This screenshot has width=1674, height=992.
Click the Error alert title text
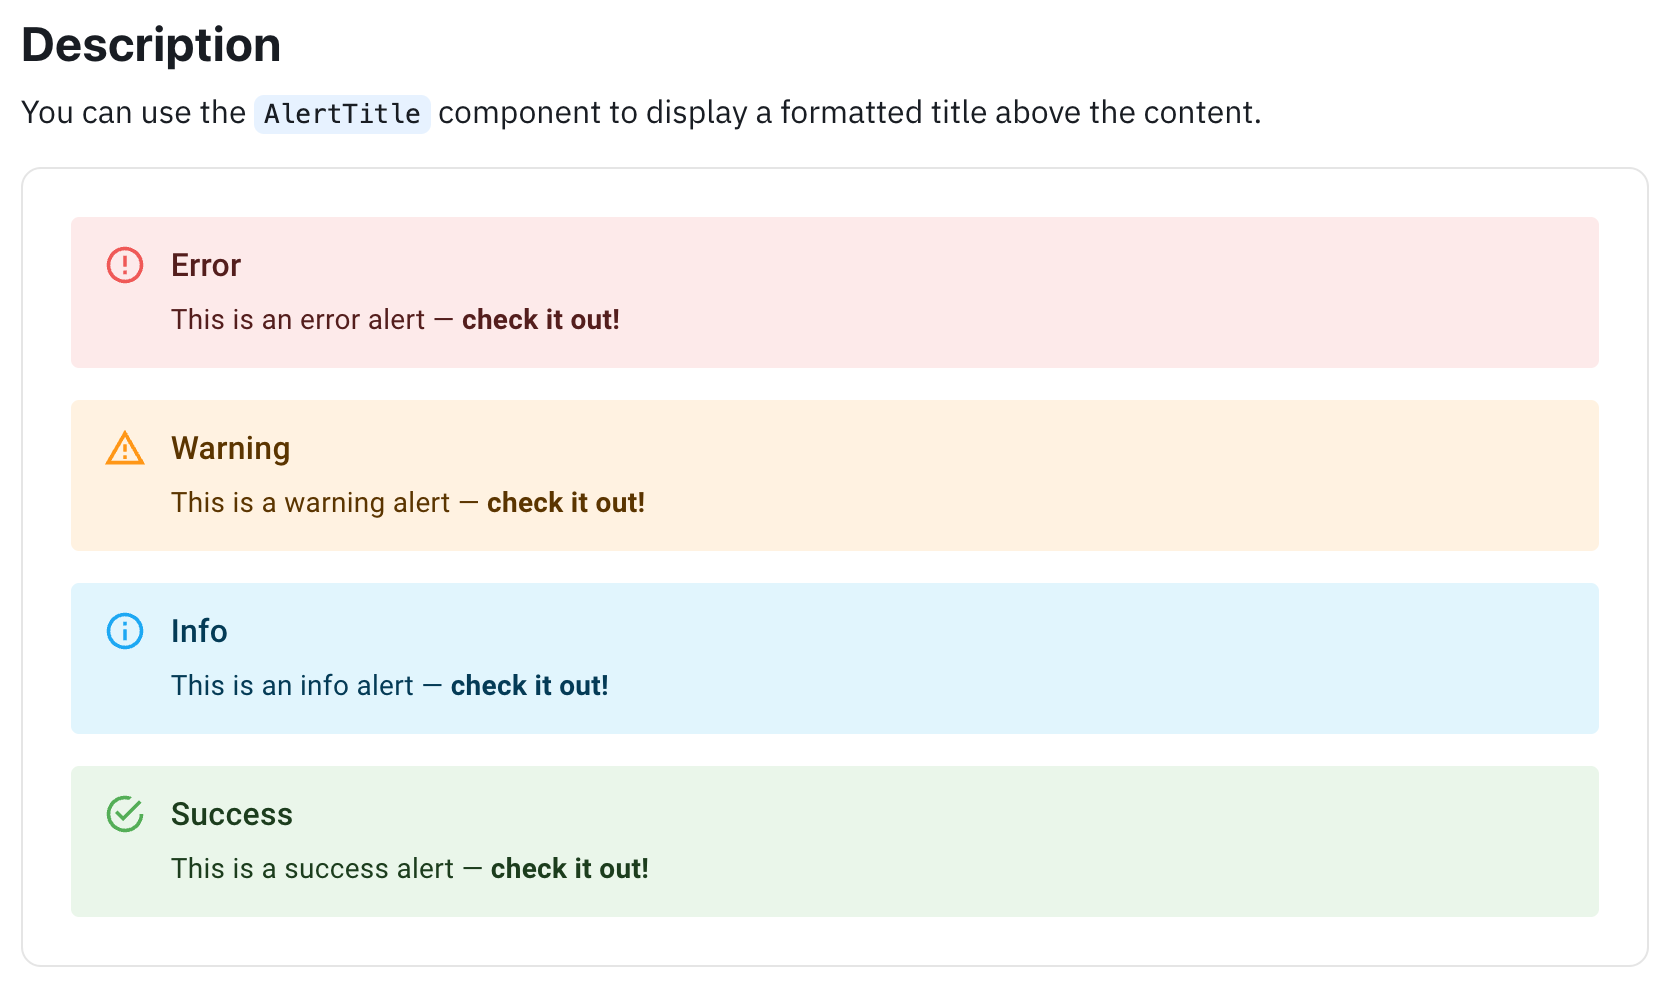[x=206, y=265]
